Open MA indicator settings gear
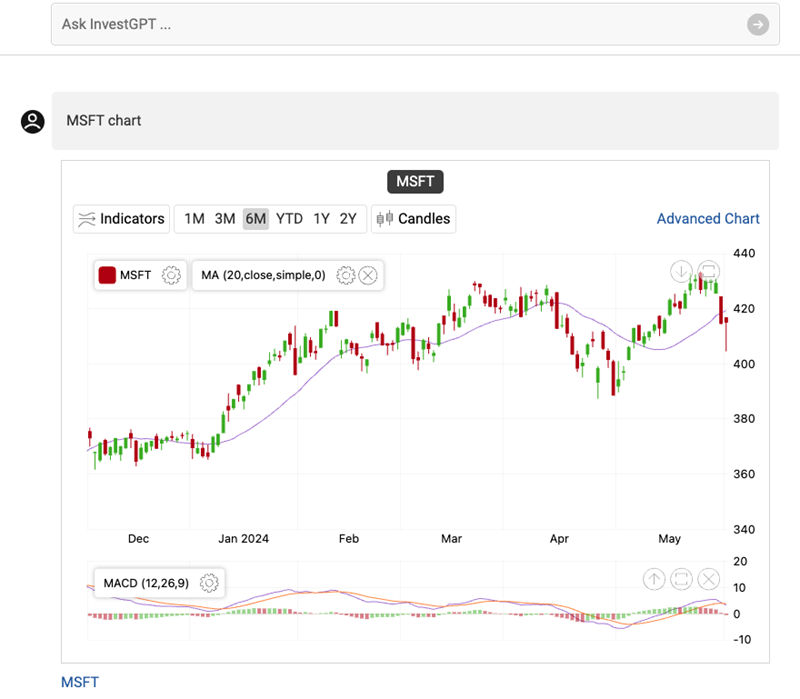Viewport: 800px width, 699px height. tap(346, 275)
